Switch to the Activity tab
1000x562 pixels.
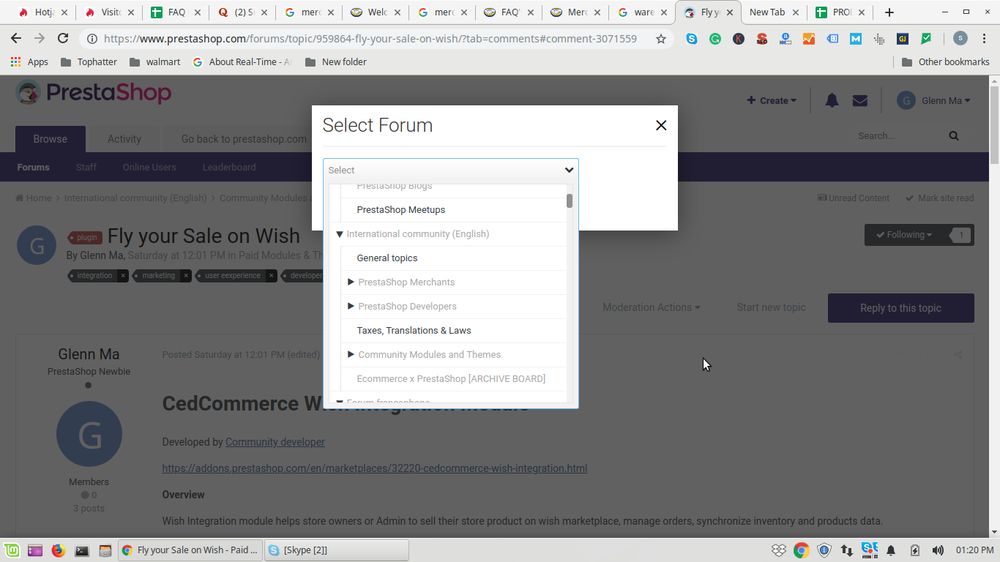[124, 139]
